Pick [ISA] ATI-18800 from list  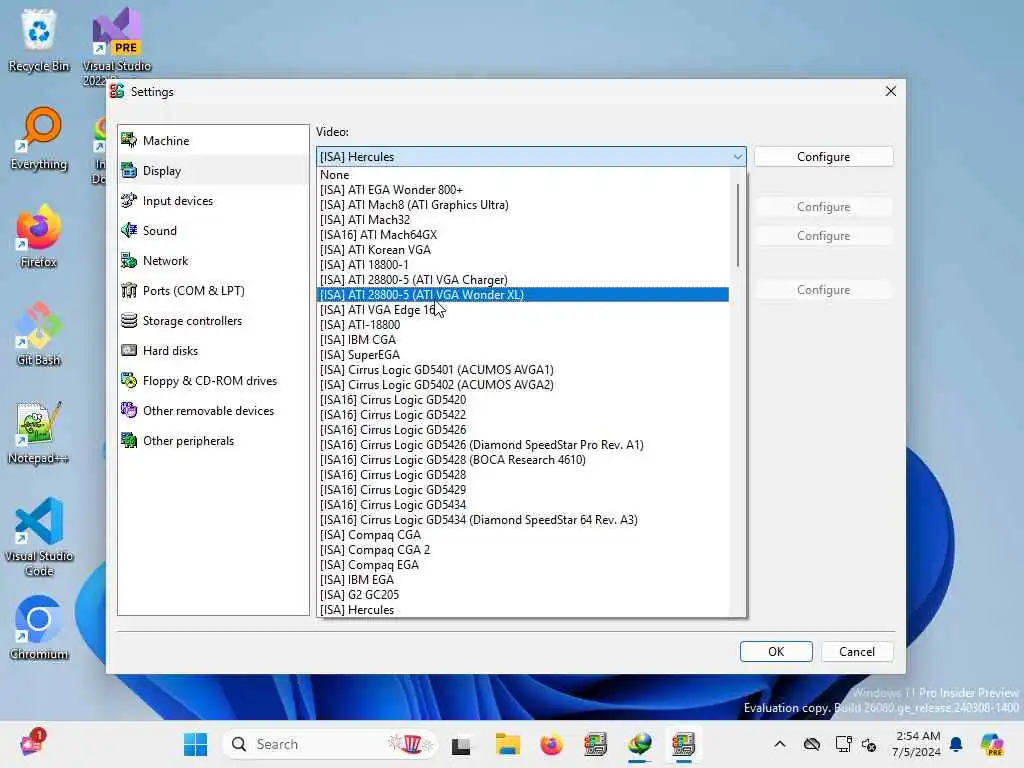(523, 325)
